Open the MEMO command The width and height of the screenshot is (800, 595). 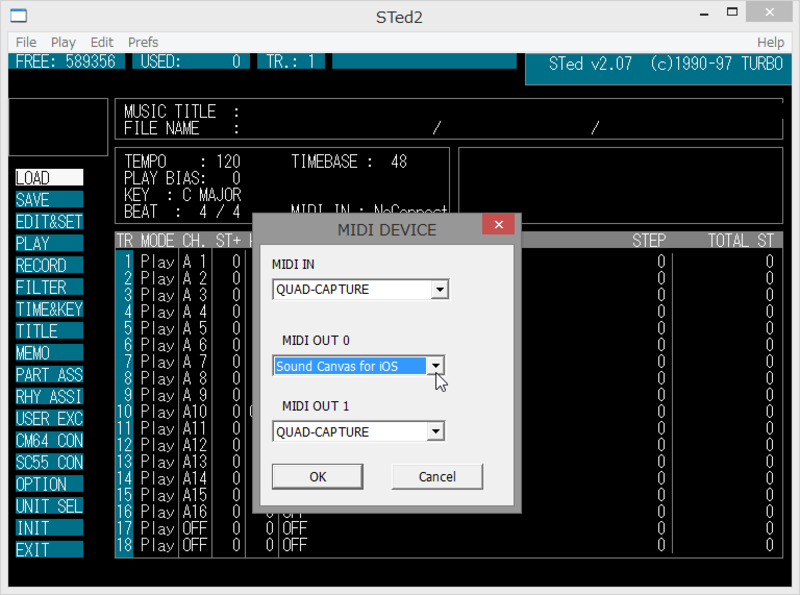49,353
